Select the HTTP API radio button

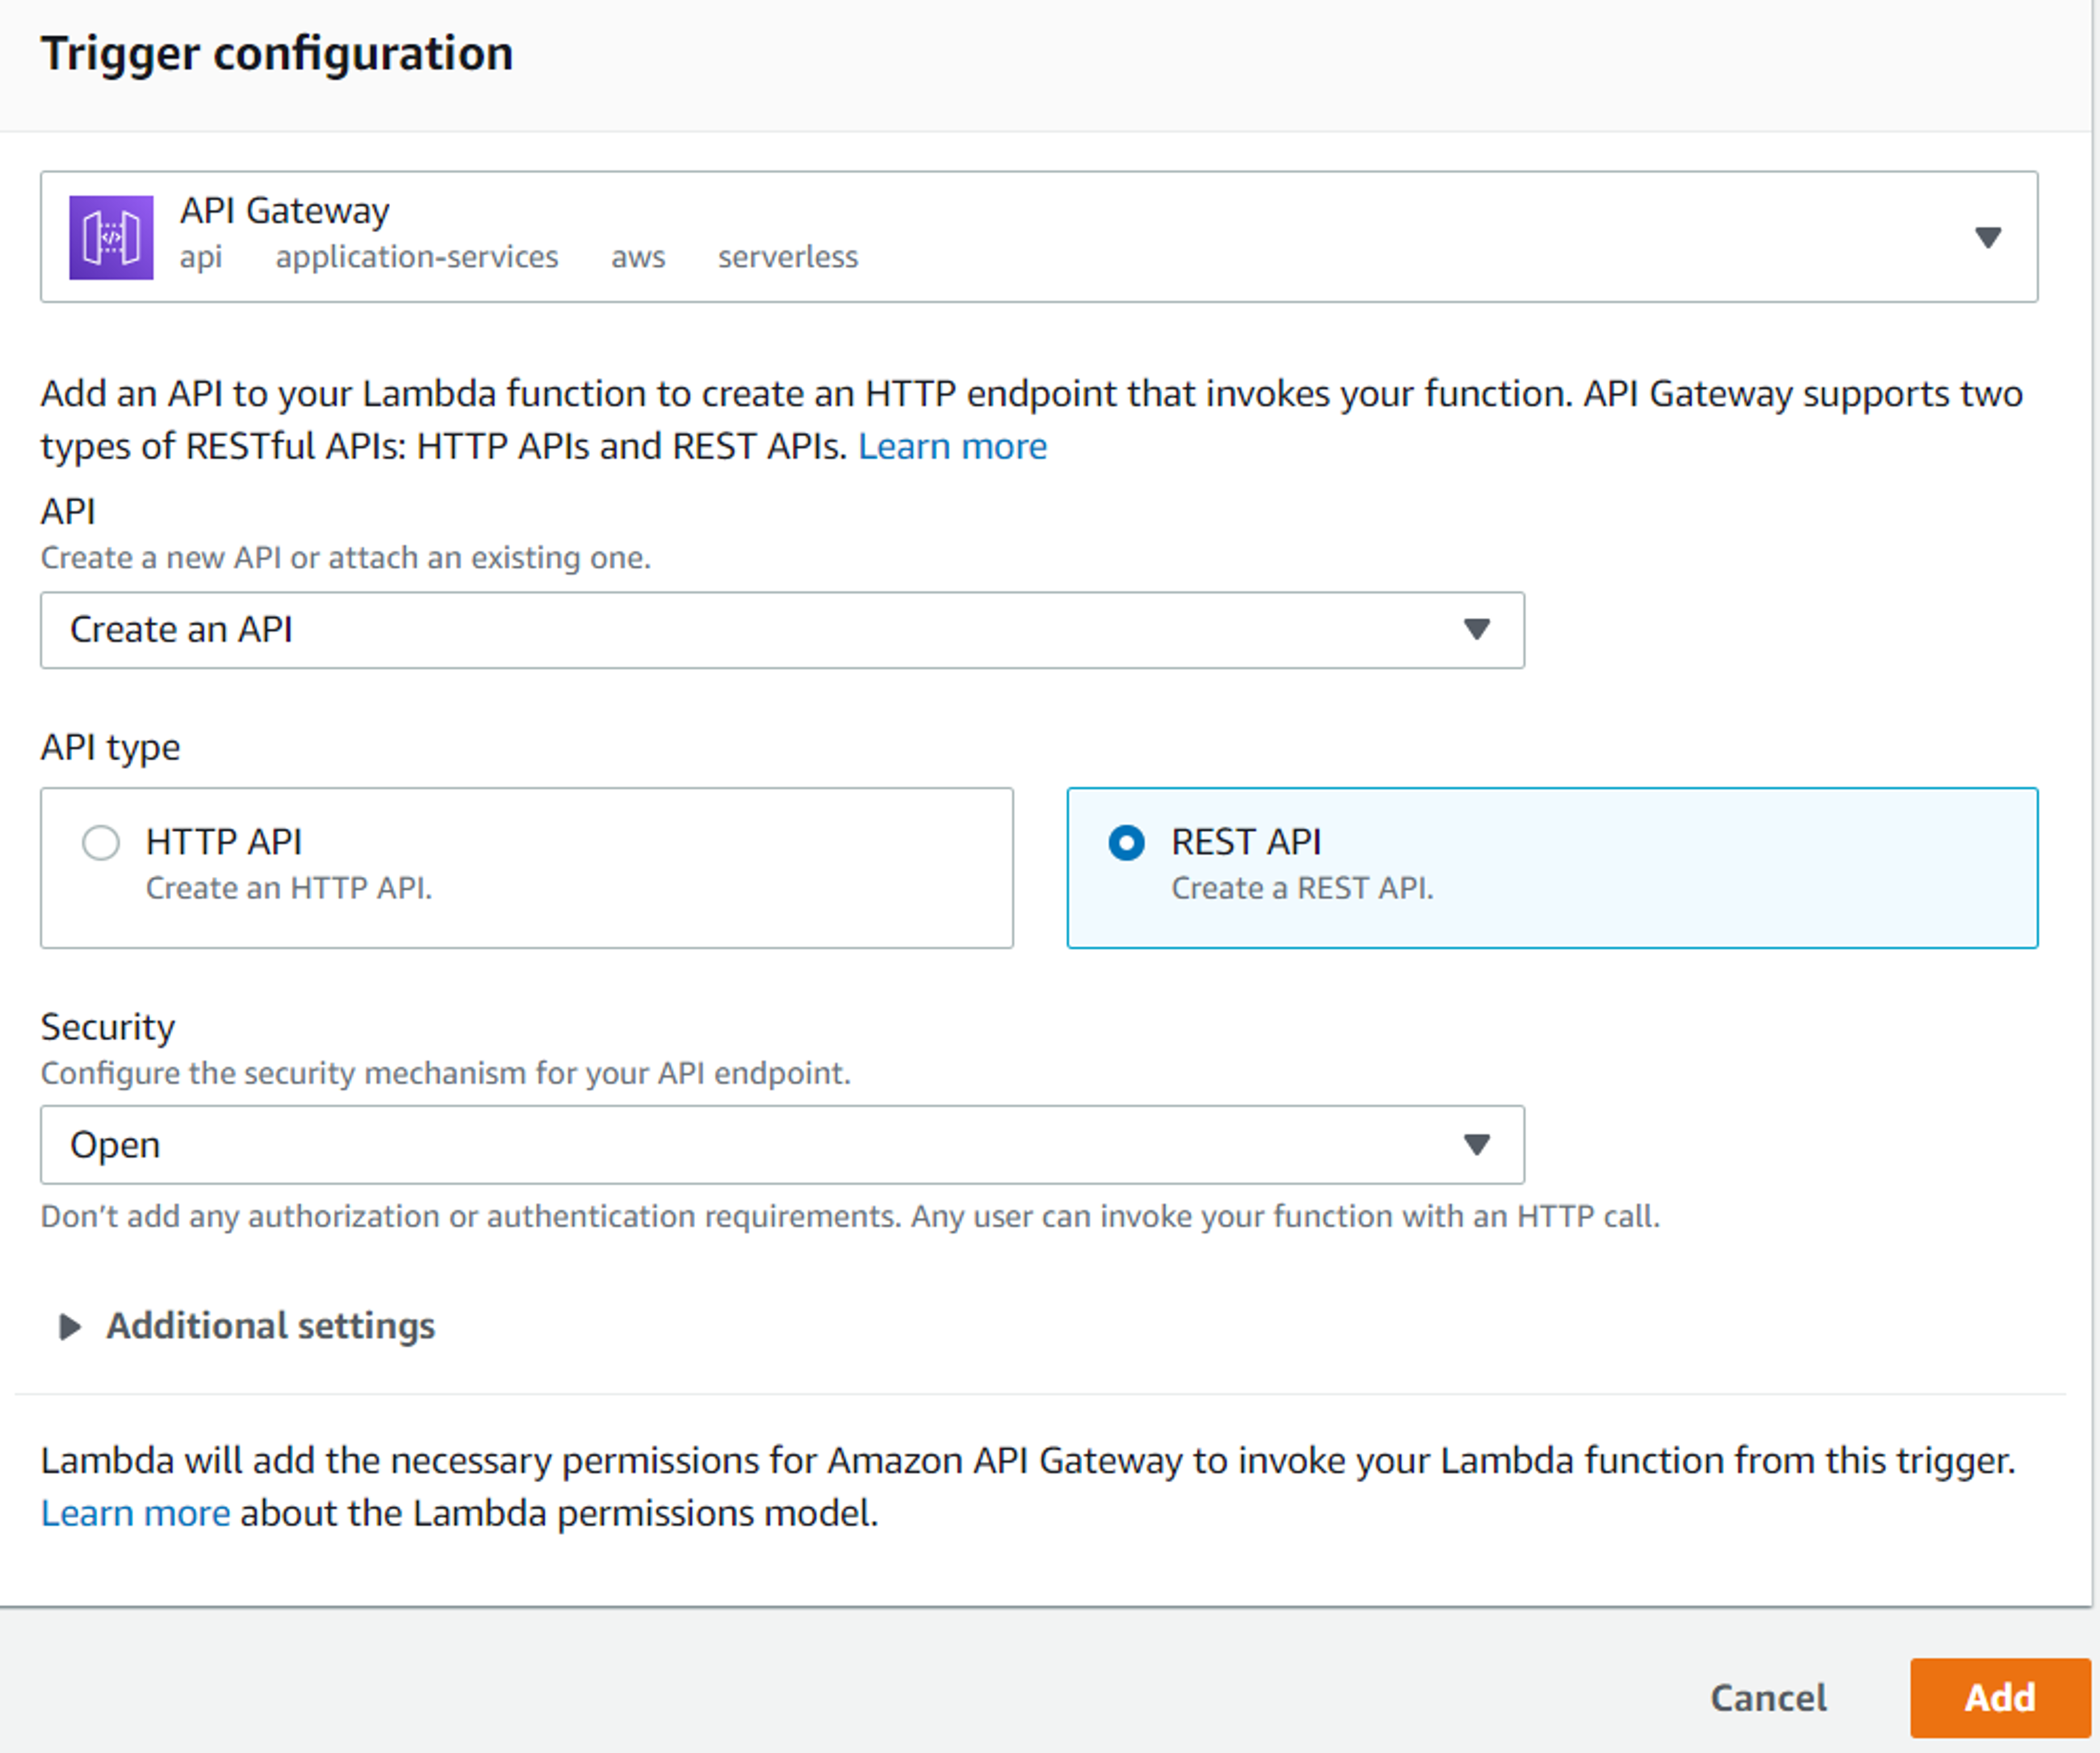pos(101,843)
